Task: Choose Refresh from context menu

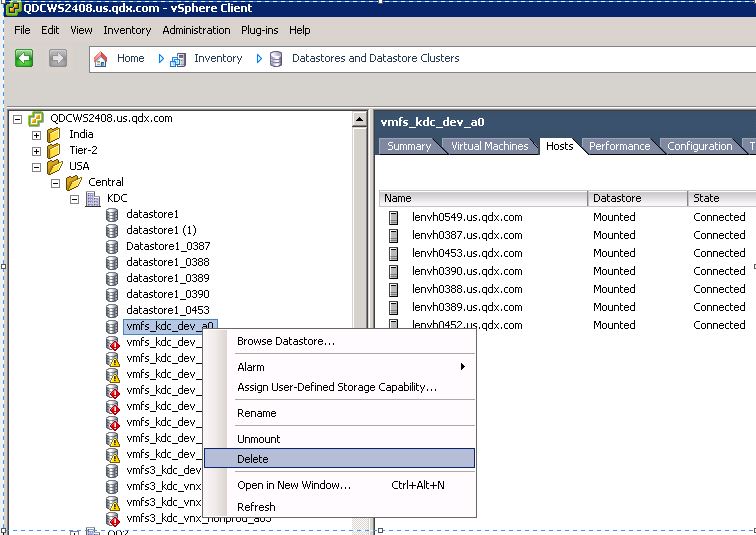Action: tap(339, 507)
